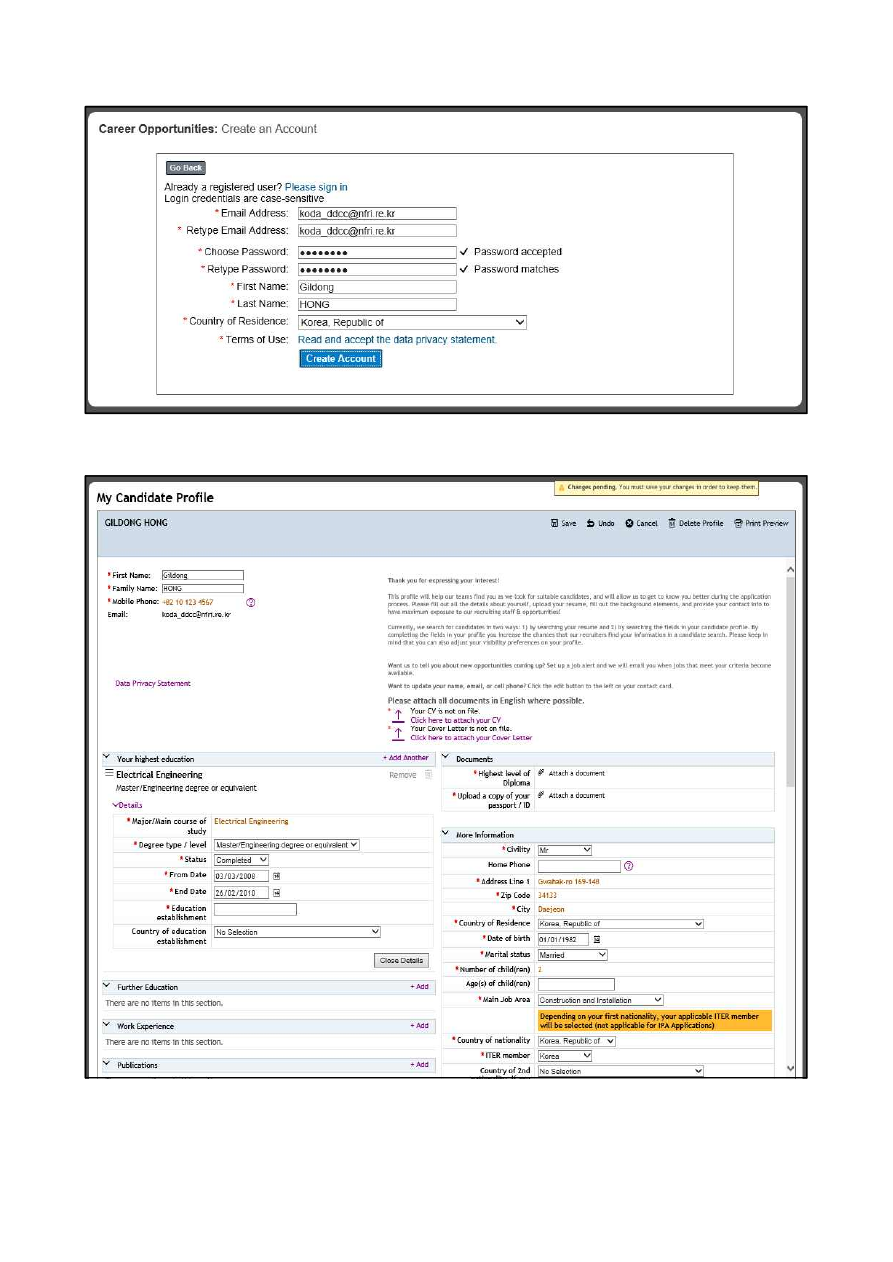Open the Marital status dropdown
This screenshot has width=893, height=1262.
click(x=572, y=955)
